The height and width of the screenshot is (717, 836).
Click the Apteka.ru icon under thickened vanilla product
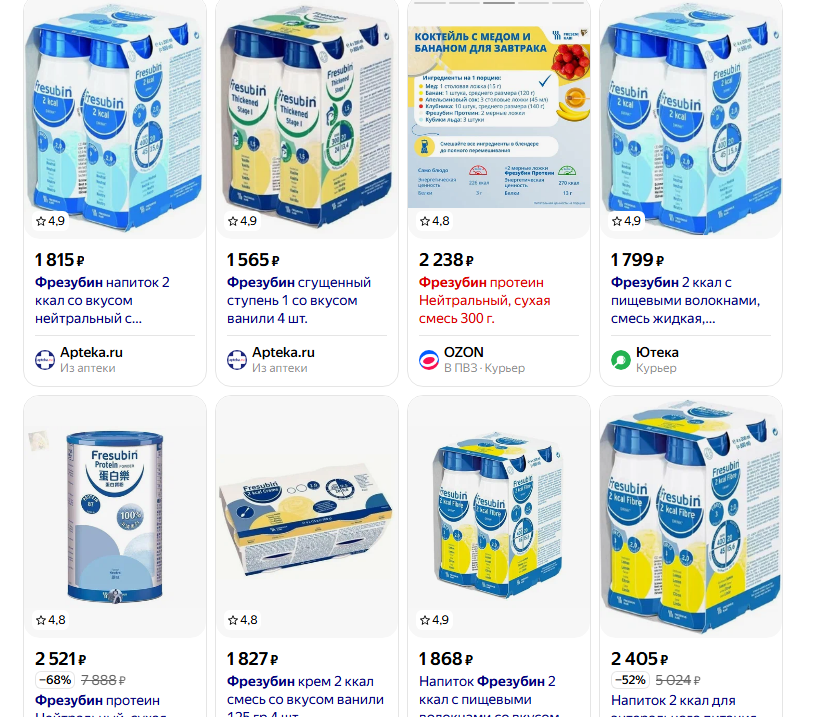click(237, 360)
